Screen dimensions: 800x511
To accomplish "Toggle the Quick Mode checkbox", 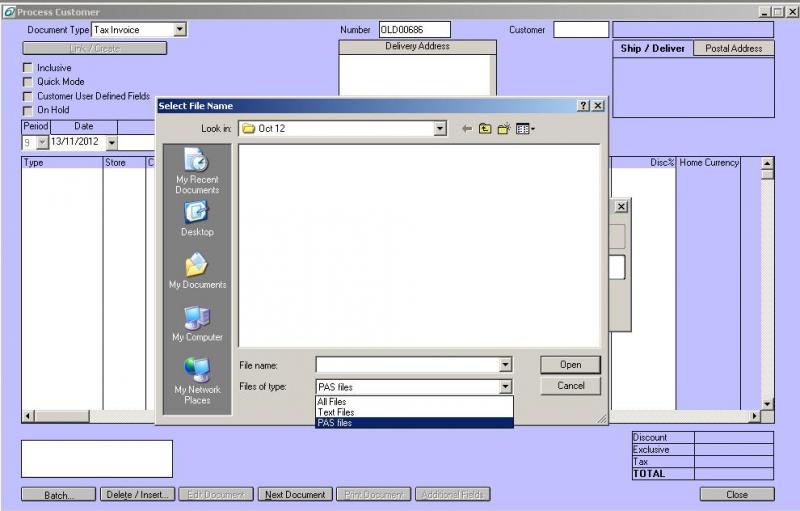I will coord(28,82).
